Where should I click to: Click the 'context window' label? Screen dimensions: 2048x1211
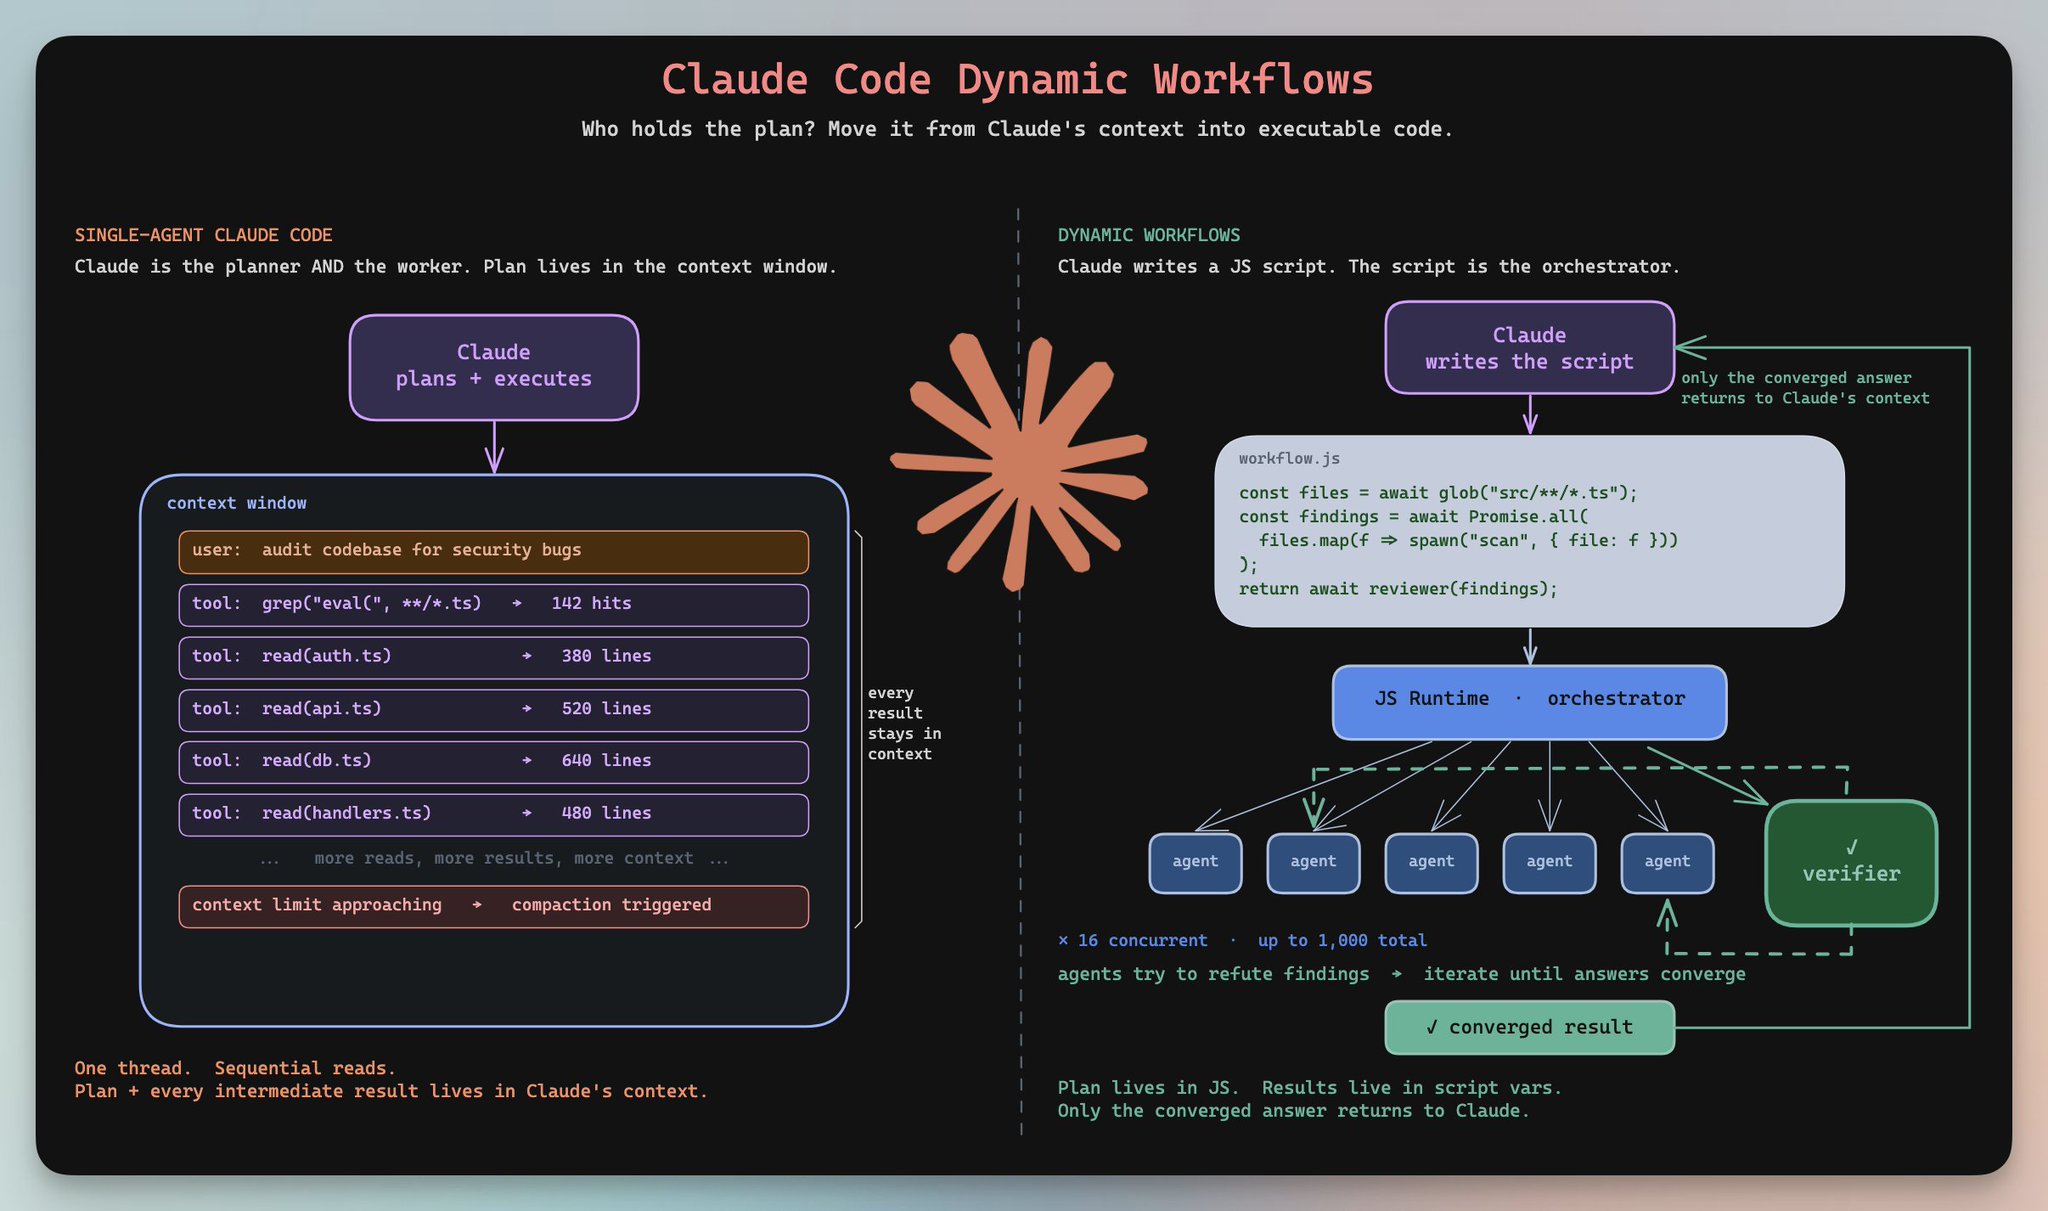(237, 503)
